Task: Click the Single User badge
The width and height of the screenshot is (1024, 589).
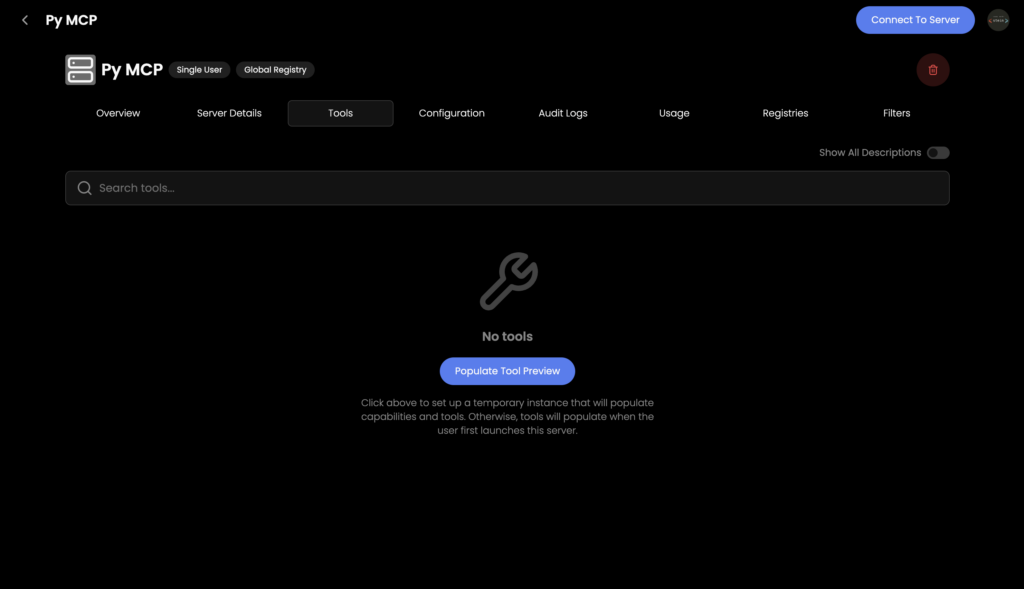Action: [x=199, y=70]
